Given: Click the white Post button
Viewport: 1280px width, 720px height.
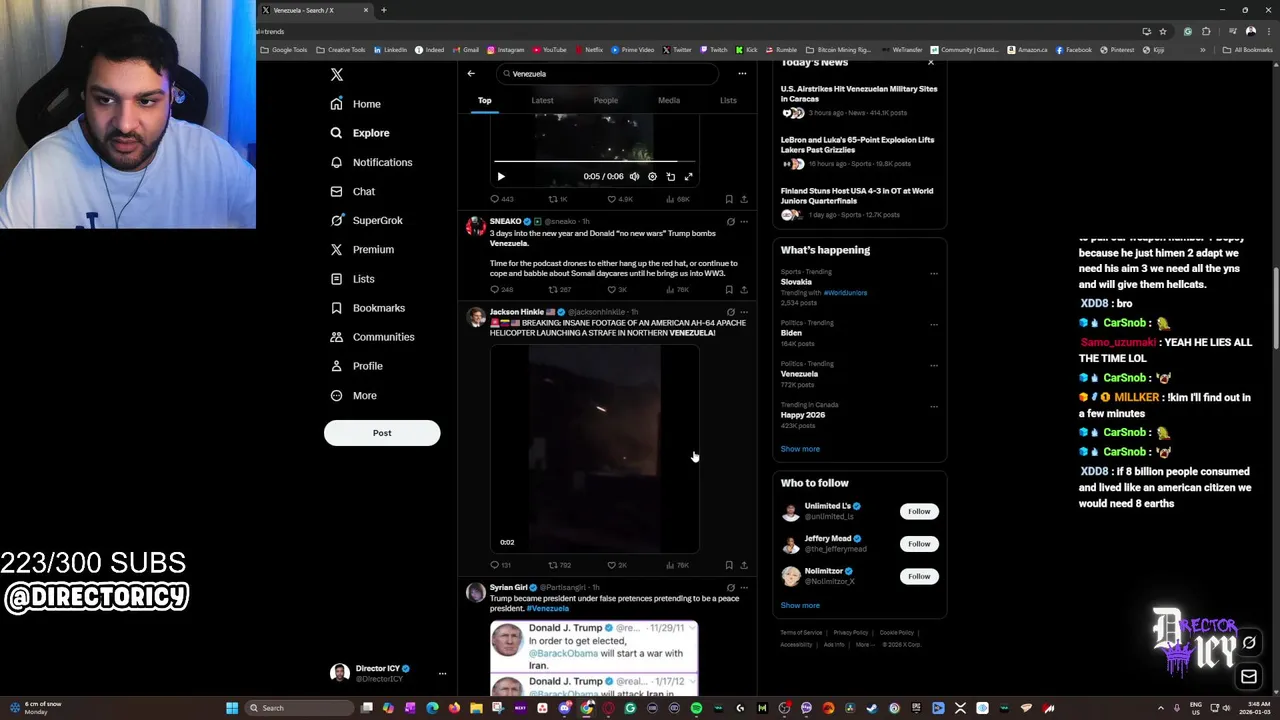Looking at the screenshot, I should pyautogui.click(x=382, y=433).
